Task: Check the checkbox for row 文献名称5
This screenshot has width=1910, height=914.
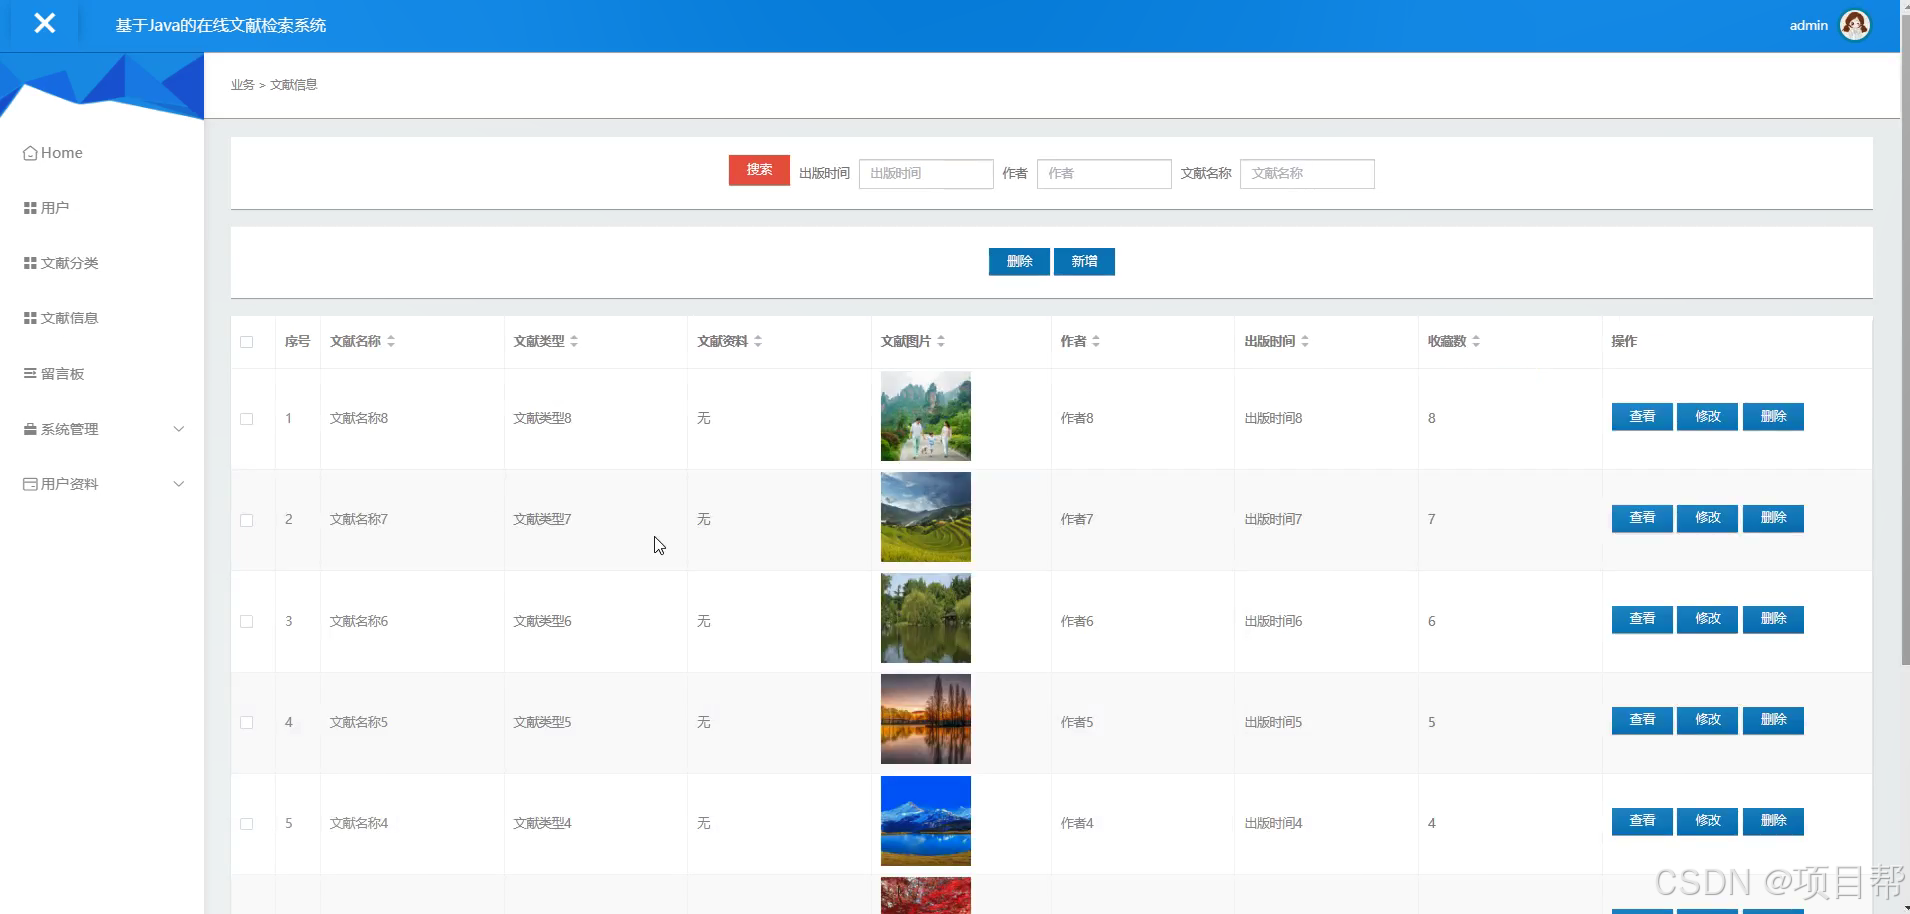Action: [x=247, y=722]
